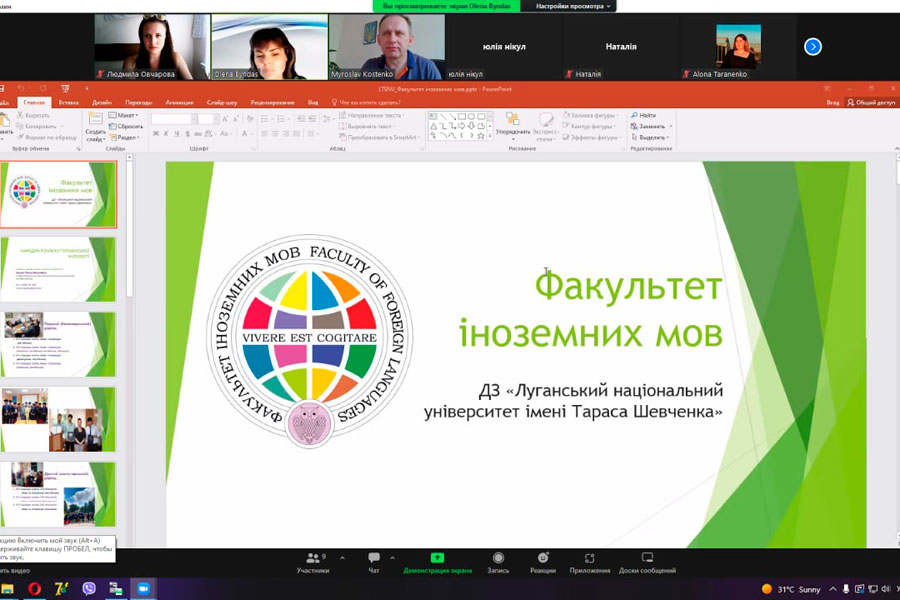This screenshot has width=900, height=600.
Task: Switch to Анимация ribbon tab
Action: click(179, 102)
